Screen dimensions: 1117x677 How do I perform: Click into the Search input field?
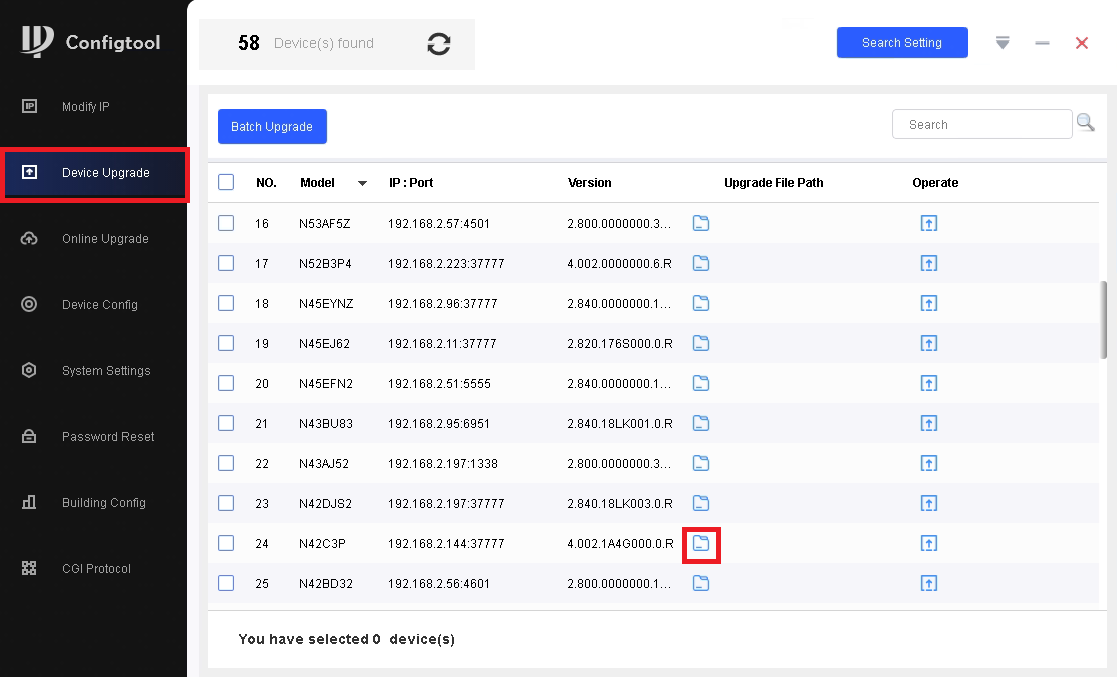(980, 125)
